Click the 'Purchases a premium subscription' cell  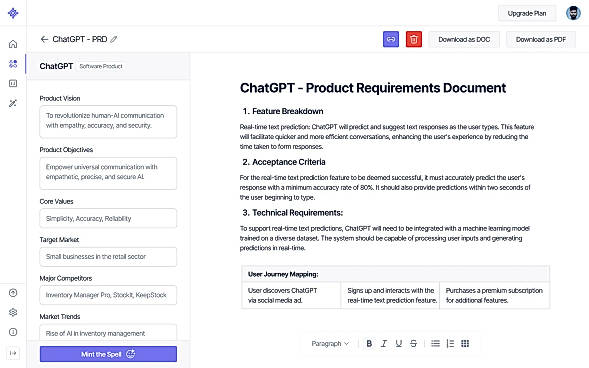pyautogui.click(x=494, y=295)
